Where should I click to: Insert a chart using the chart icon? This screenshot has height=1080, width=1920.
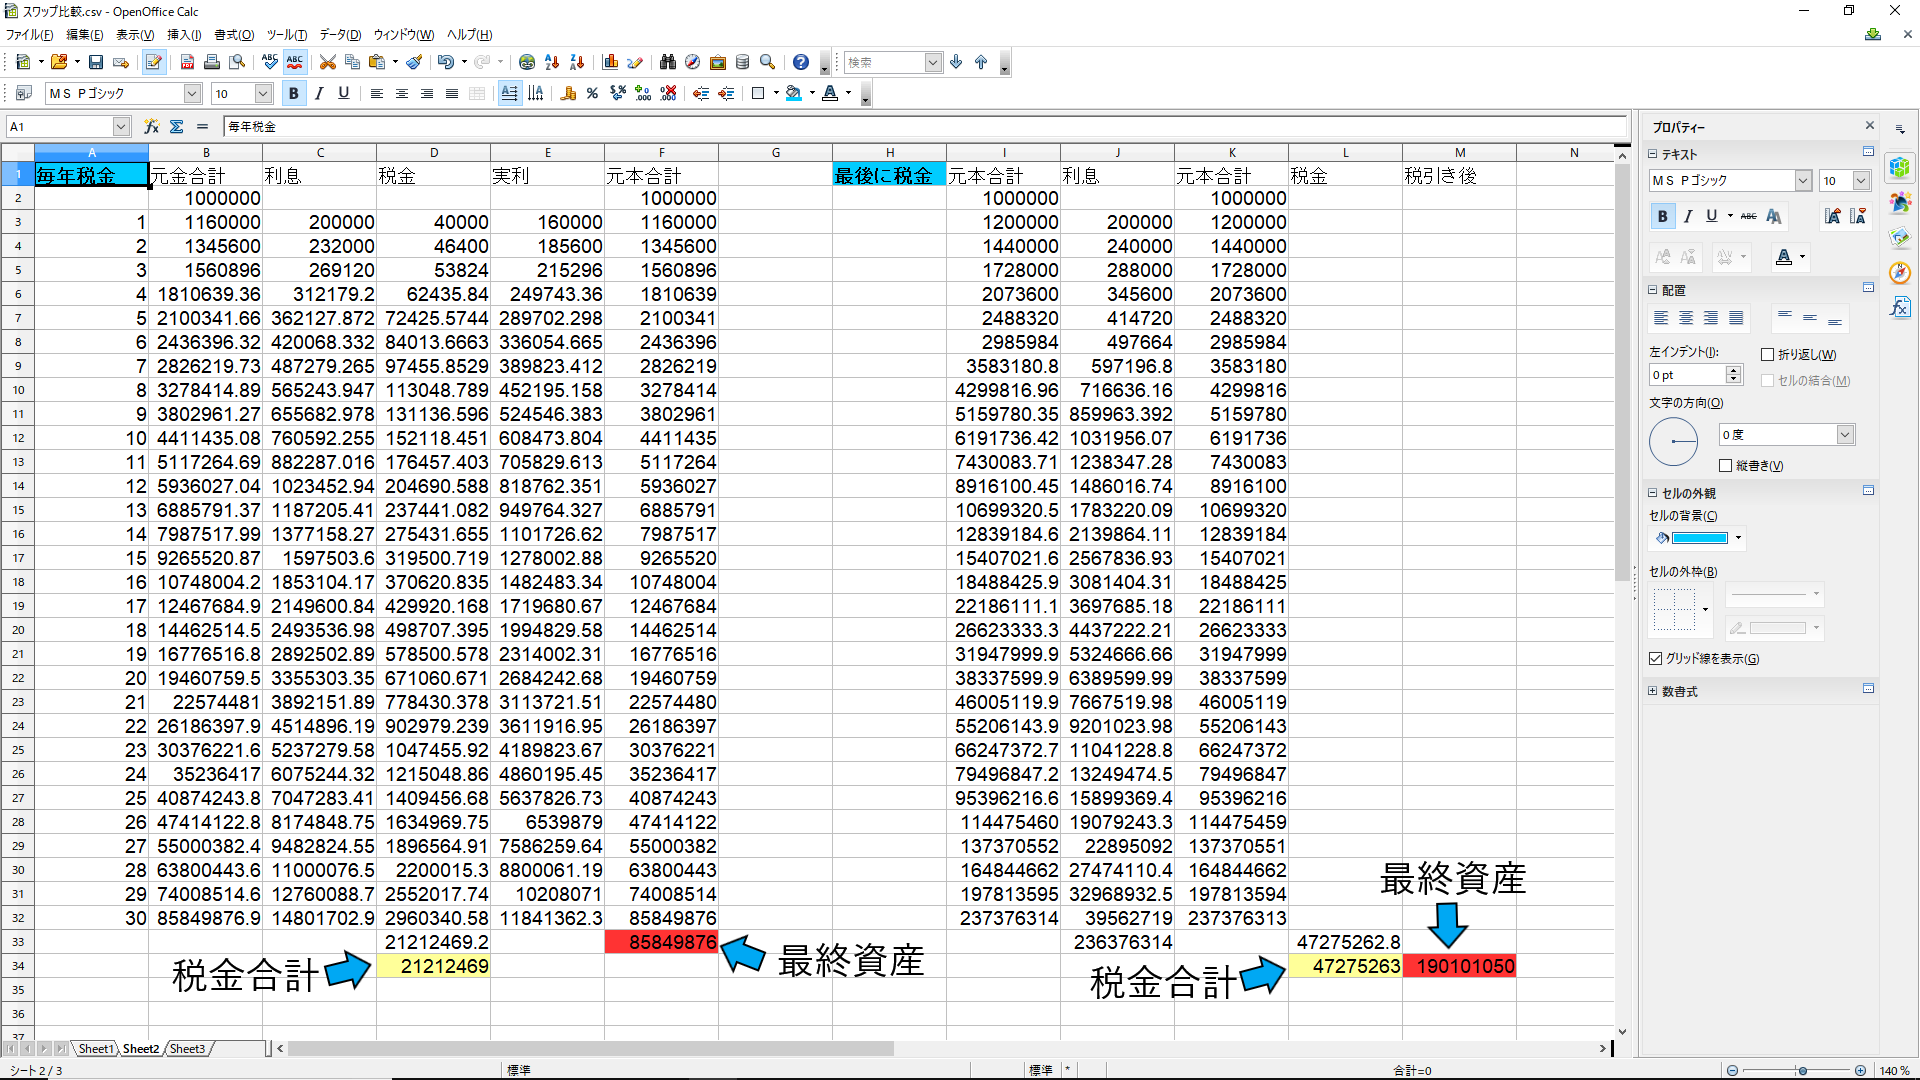tap(610, 63)
